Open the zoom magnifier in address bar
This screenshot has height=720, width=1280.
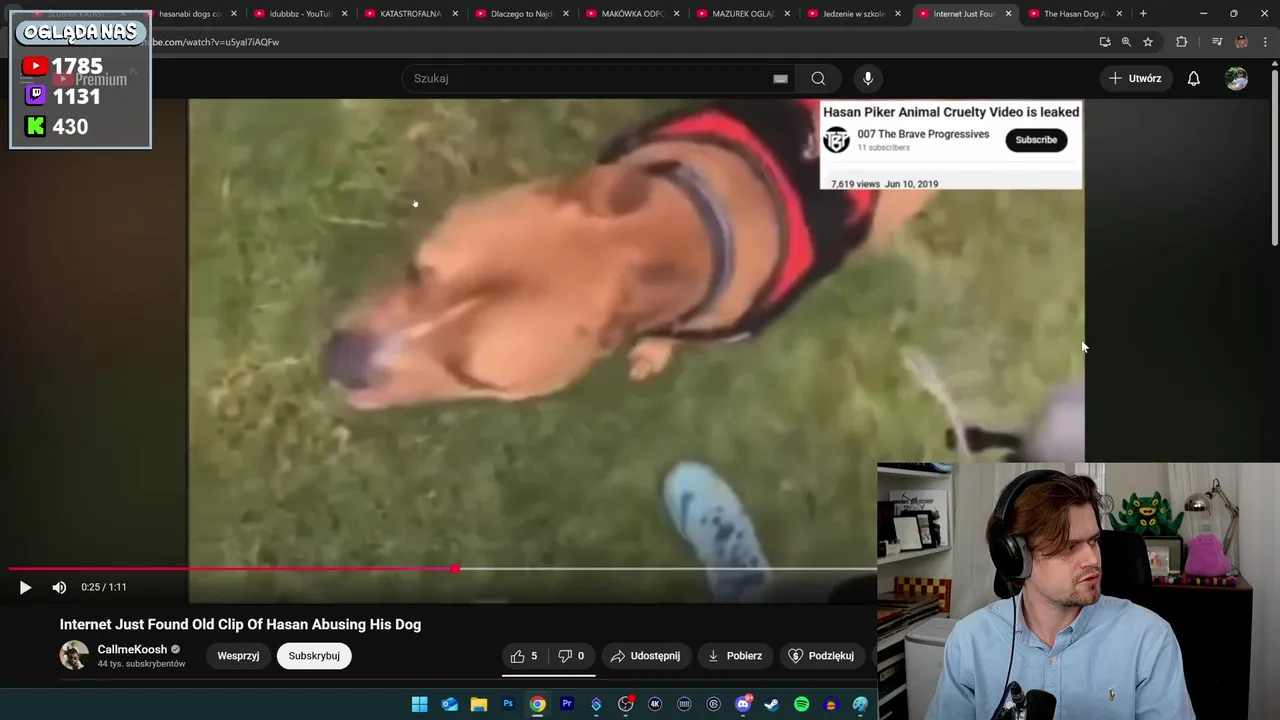(x=1126, y=42)
